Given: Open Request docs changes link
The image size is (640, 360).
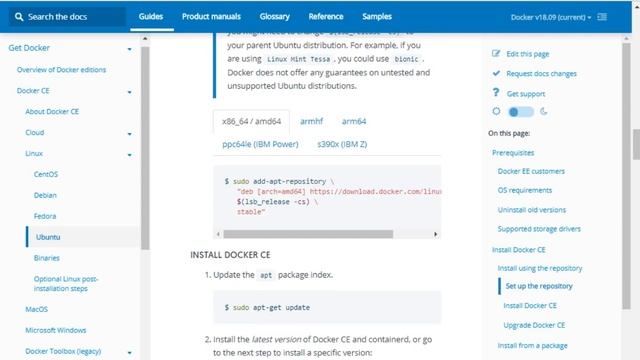Looking at the screenshot, I should pyautogui.click(x=541, y=73).
